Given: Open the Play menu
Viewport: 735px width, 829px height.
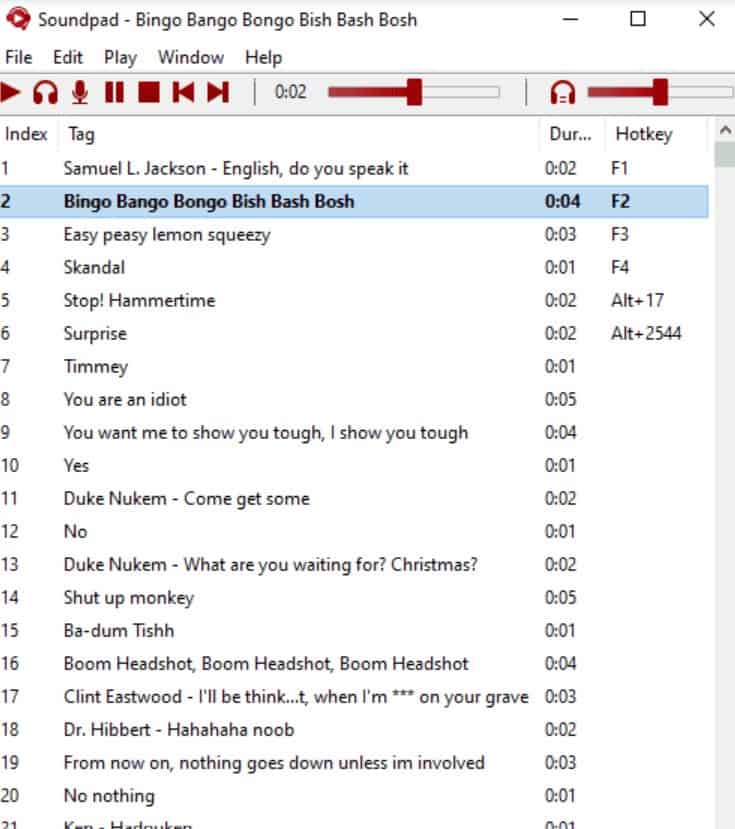Looking at the screenshot, I should pos(120,57).
